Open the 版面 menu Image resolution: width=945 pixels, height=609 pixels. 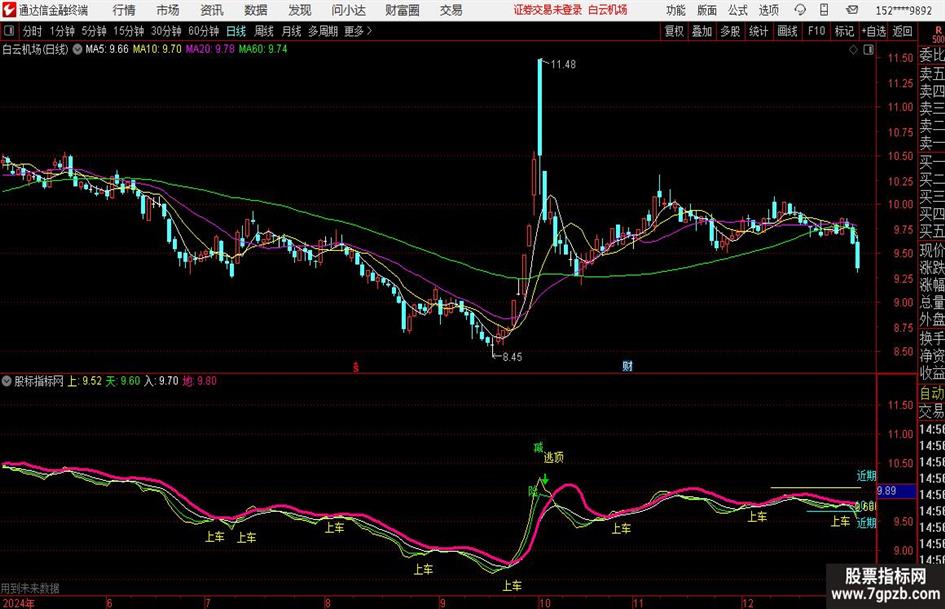pyautogui.click(x=707, y=10)
